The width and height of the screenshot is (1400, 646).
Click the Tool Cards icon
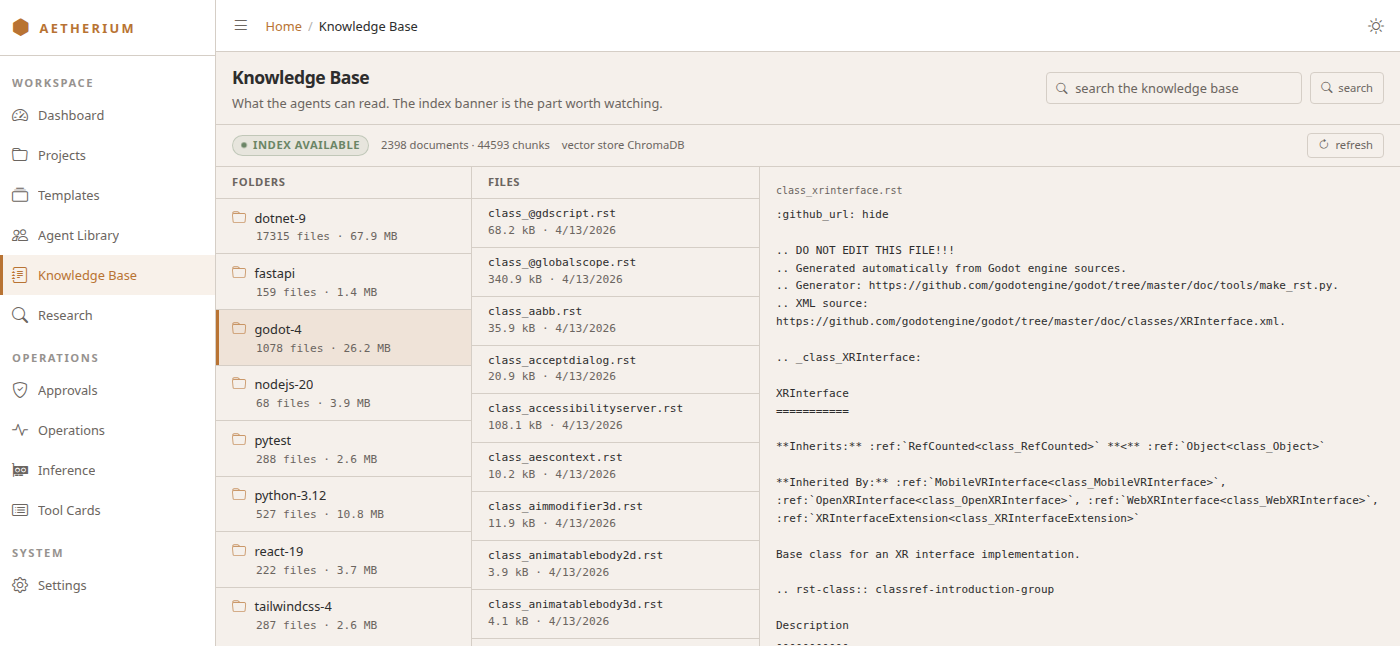[20, 510]
